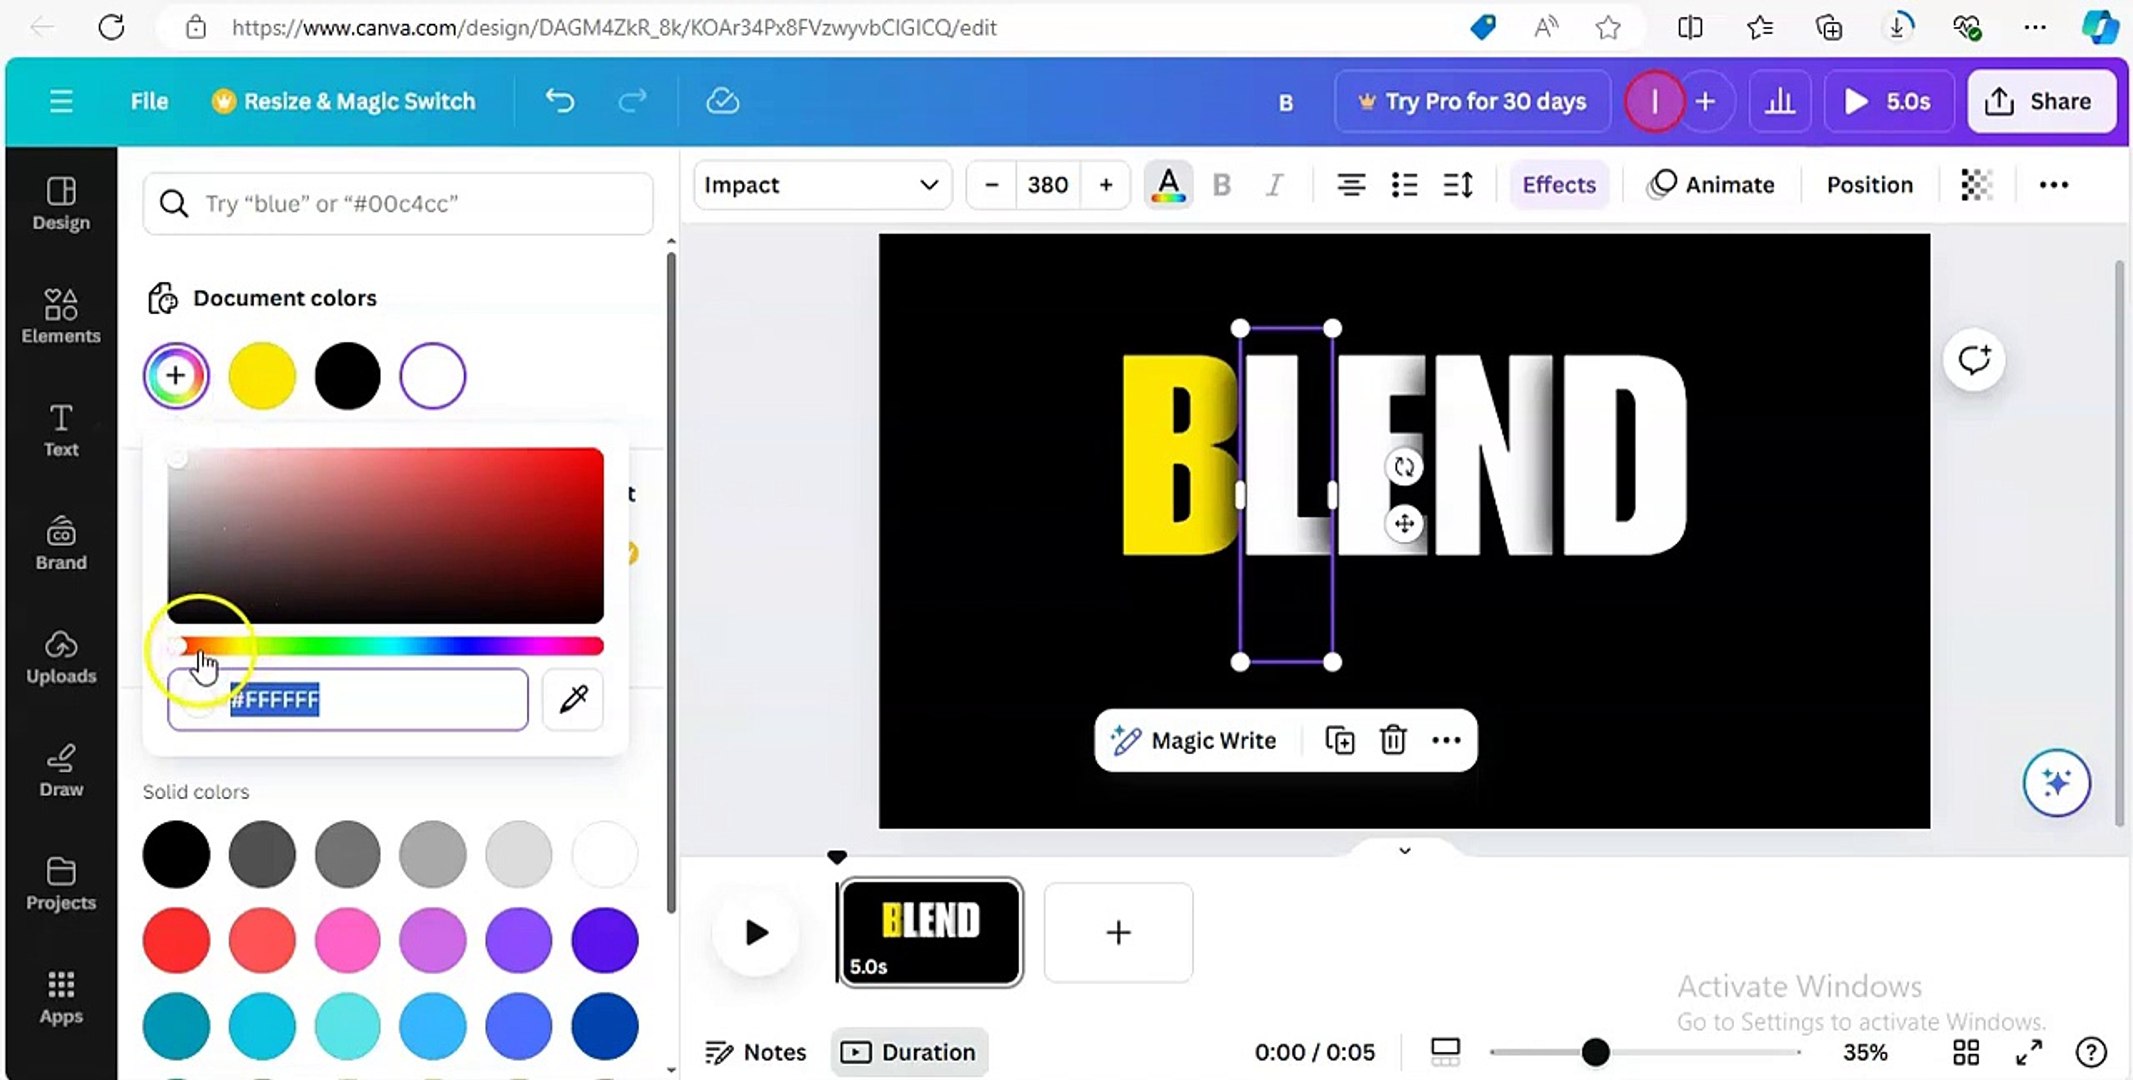
Task: Click Try Pro for 30 days
Action: tap(1472, 100)
